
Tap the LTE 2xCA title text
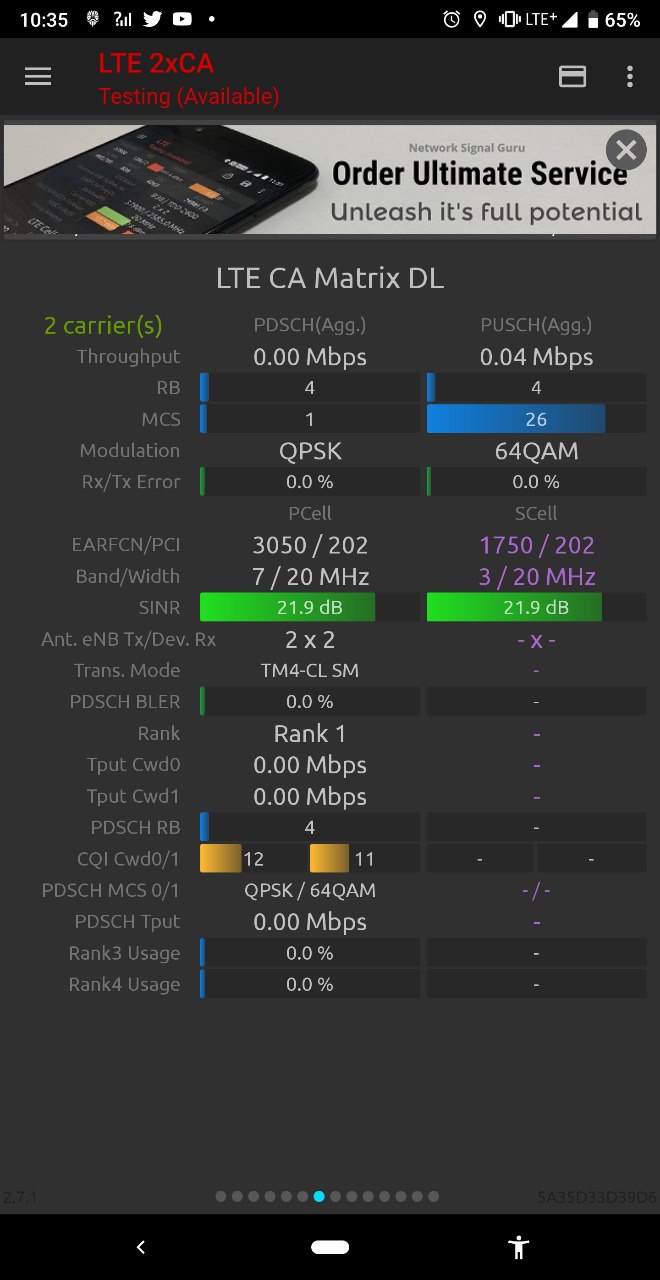tap(156, 63)
